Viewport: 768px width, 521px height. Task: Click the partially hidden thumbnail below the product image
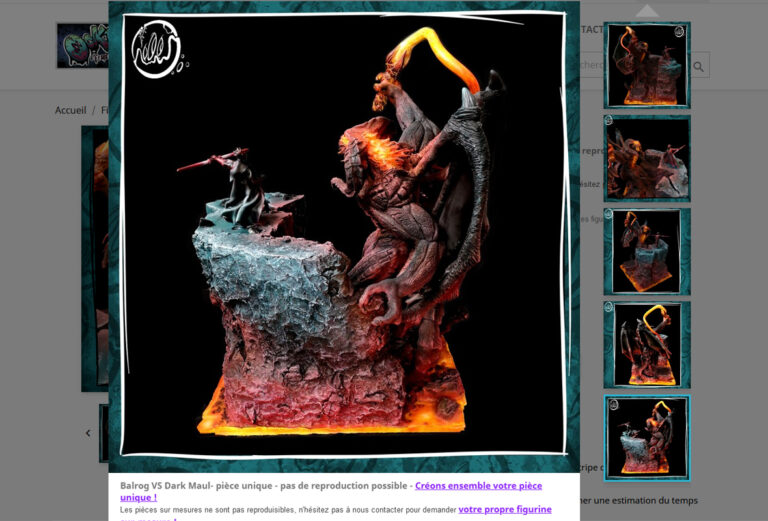pyautogui.click(x=103, y=433)
